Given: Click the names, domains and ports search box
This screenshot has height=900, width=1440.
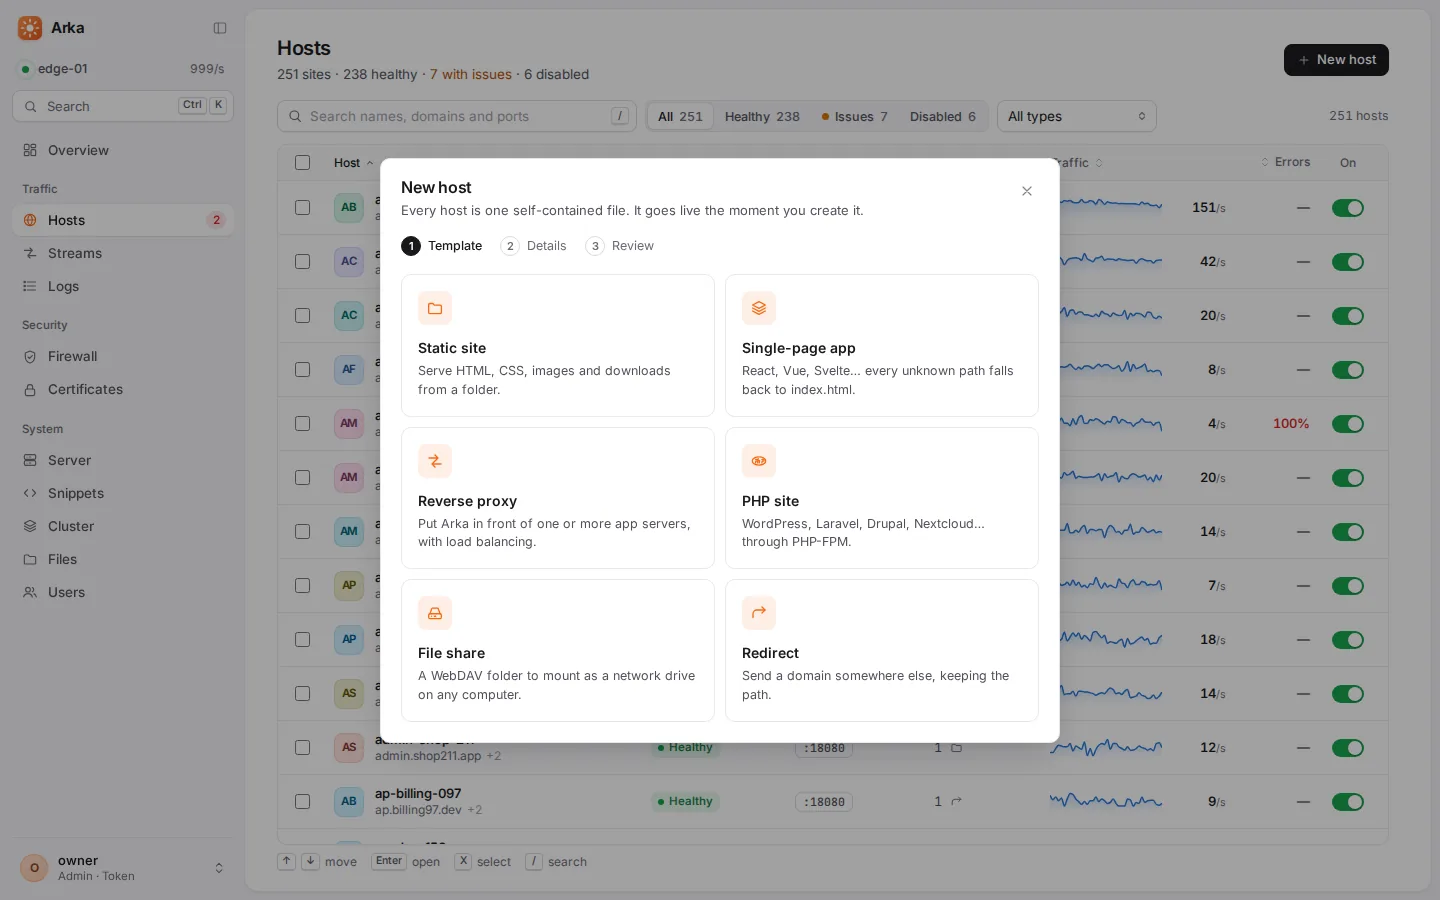Looking at the screenshot, I should [x=457, y=116].
